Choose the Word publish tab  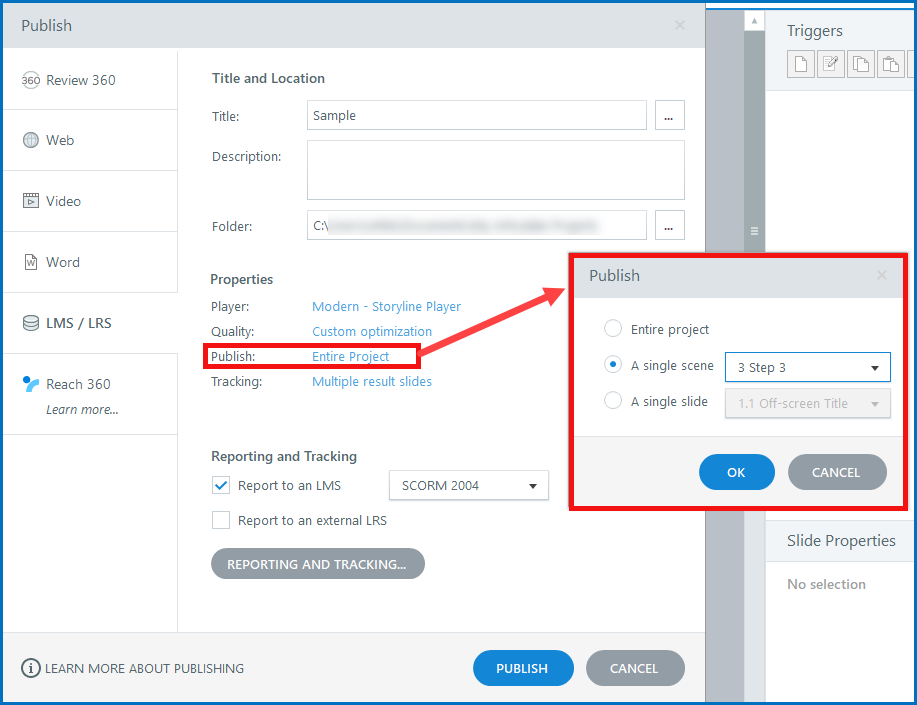[90, 262]
